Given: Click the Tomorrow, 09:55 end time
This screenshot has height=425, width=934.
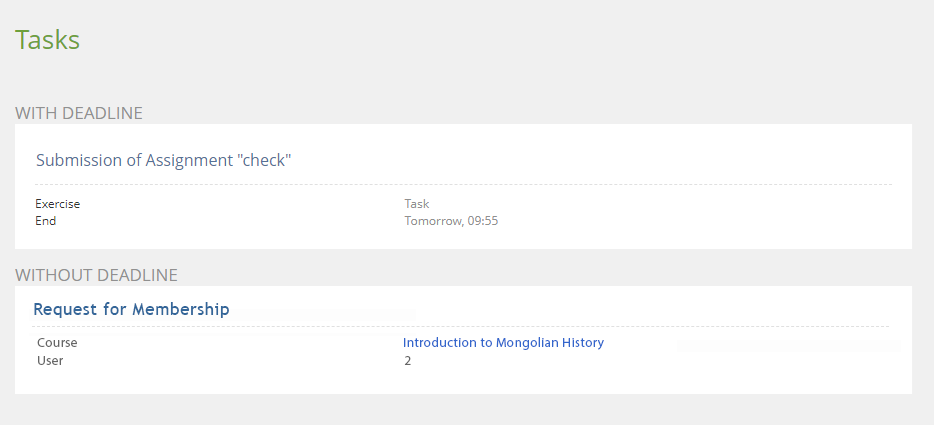Looking at the screenshot, I should [450, 221].
